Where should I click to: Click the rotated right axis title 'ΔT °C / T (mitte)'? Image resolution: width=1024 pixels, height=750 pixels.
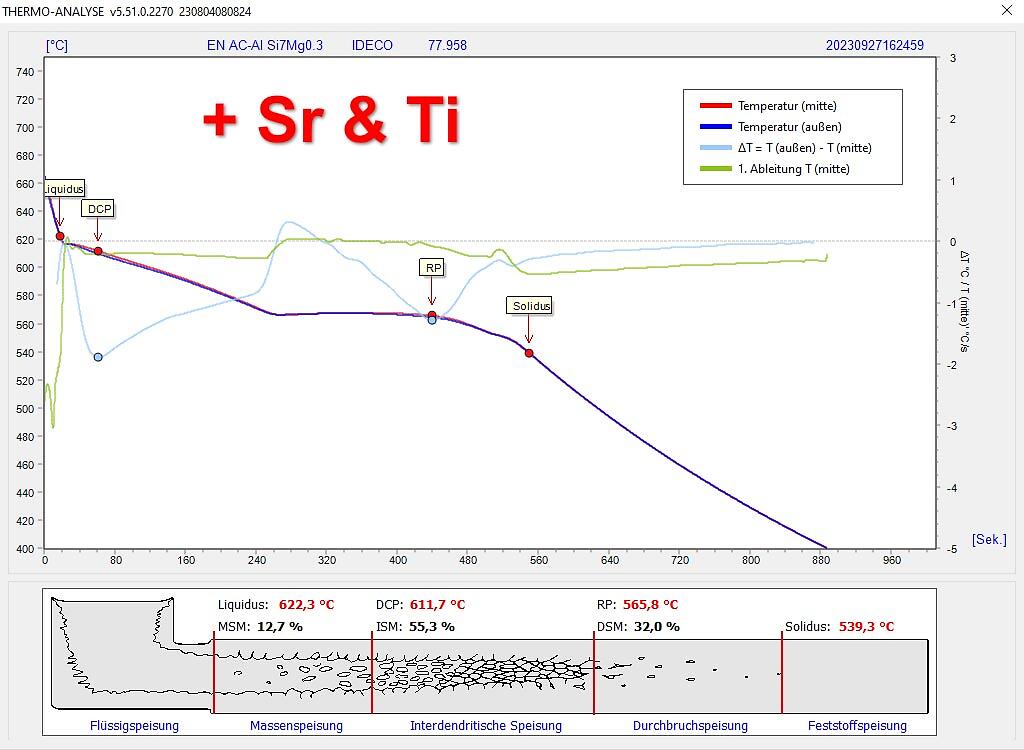965,302
